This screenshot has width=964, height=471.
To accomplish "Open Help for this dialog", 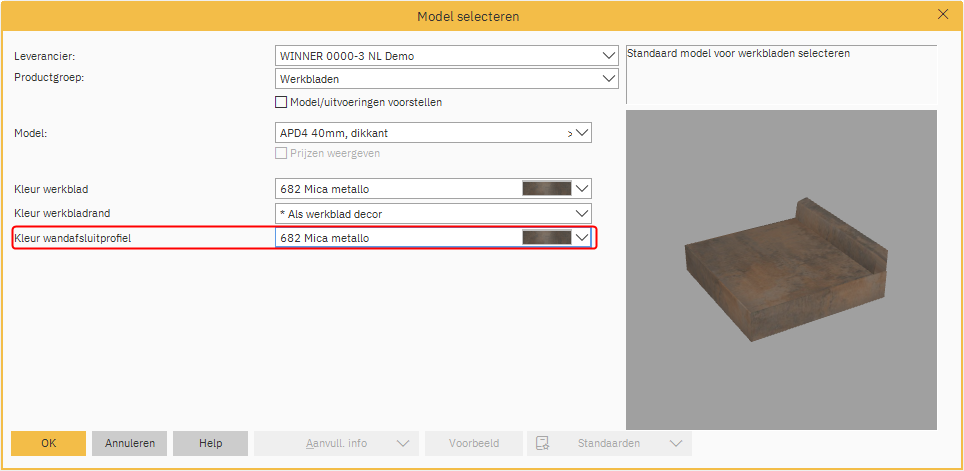I will [x=210, y=443].
